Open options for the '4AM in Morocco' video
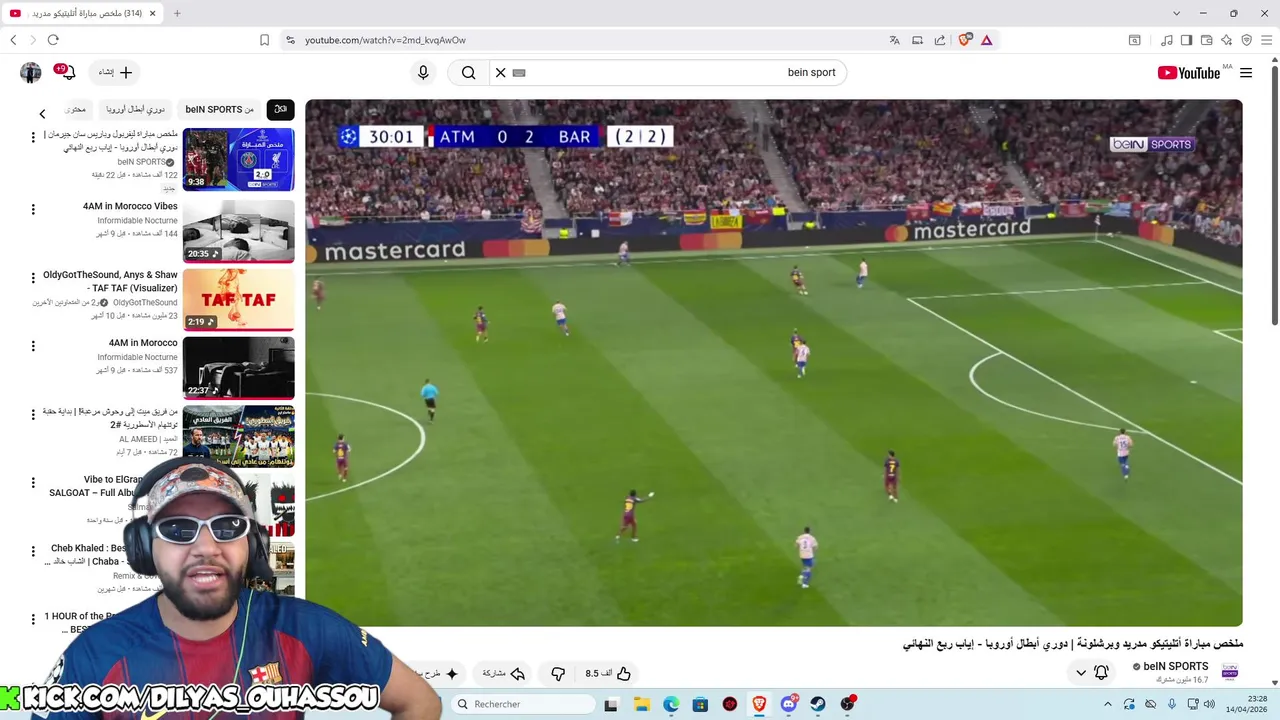 (33, 346)
